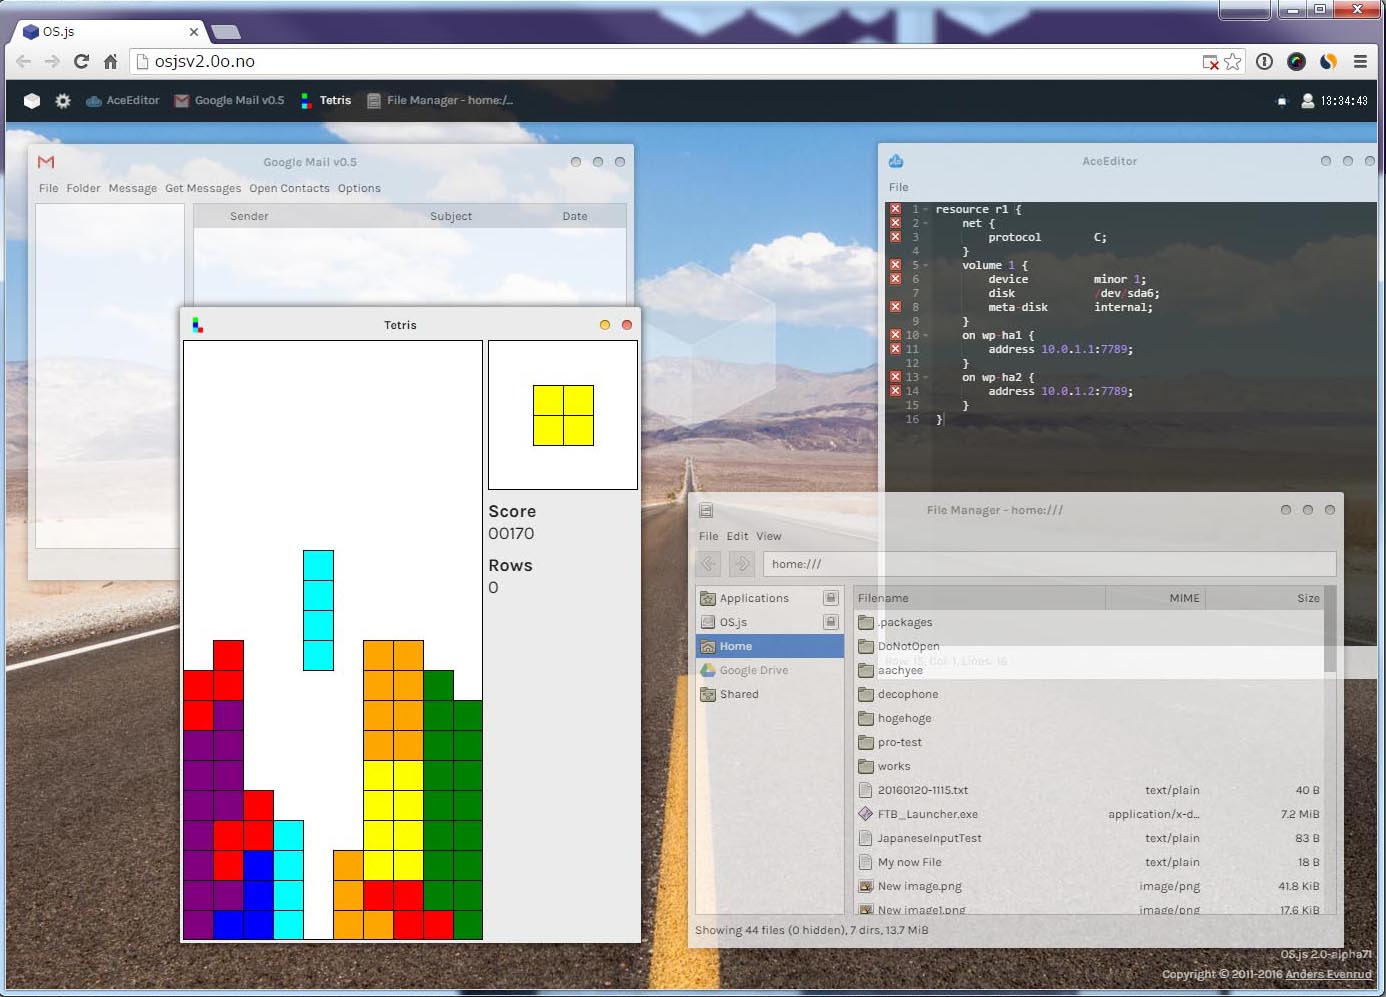
Task: Click the forward arrow in File Manager
Action: click(741, 564)
